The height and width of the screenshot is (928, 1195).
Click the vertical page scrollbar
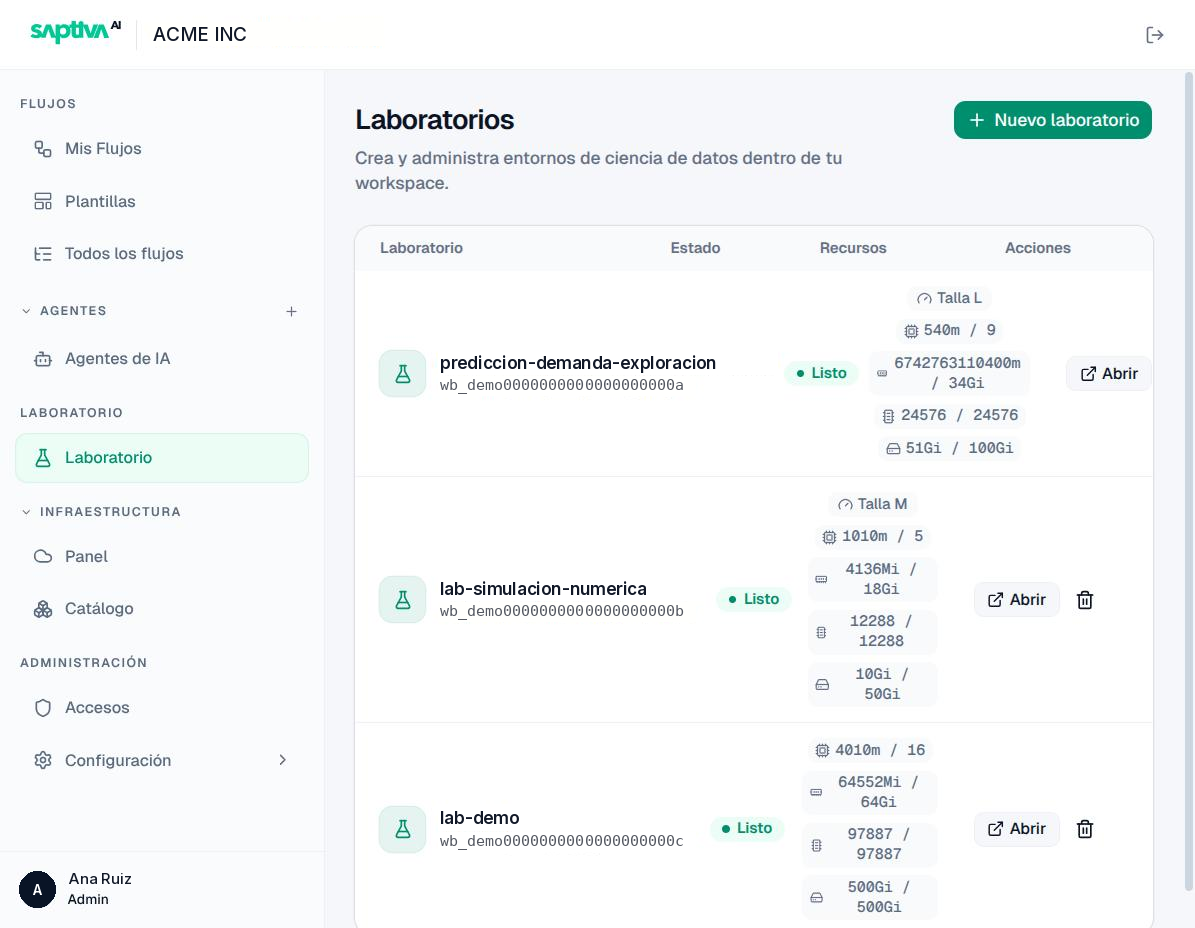point(1189,482)
